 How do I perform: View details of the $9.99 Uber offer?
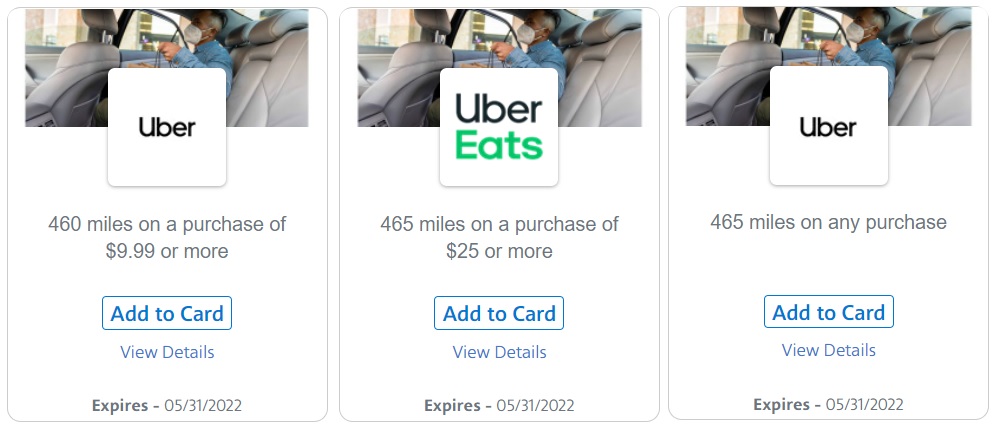[x=167, y=352]
